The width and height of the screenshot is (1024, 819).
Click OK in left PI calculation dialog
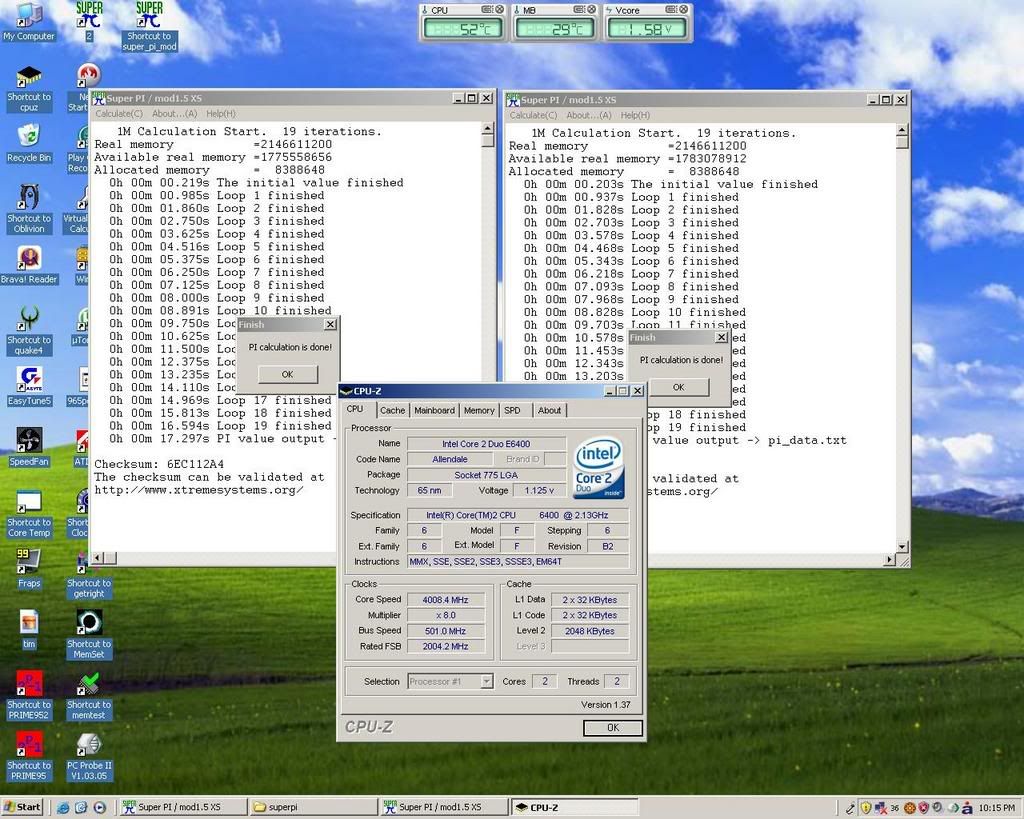point(287,374)
